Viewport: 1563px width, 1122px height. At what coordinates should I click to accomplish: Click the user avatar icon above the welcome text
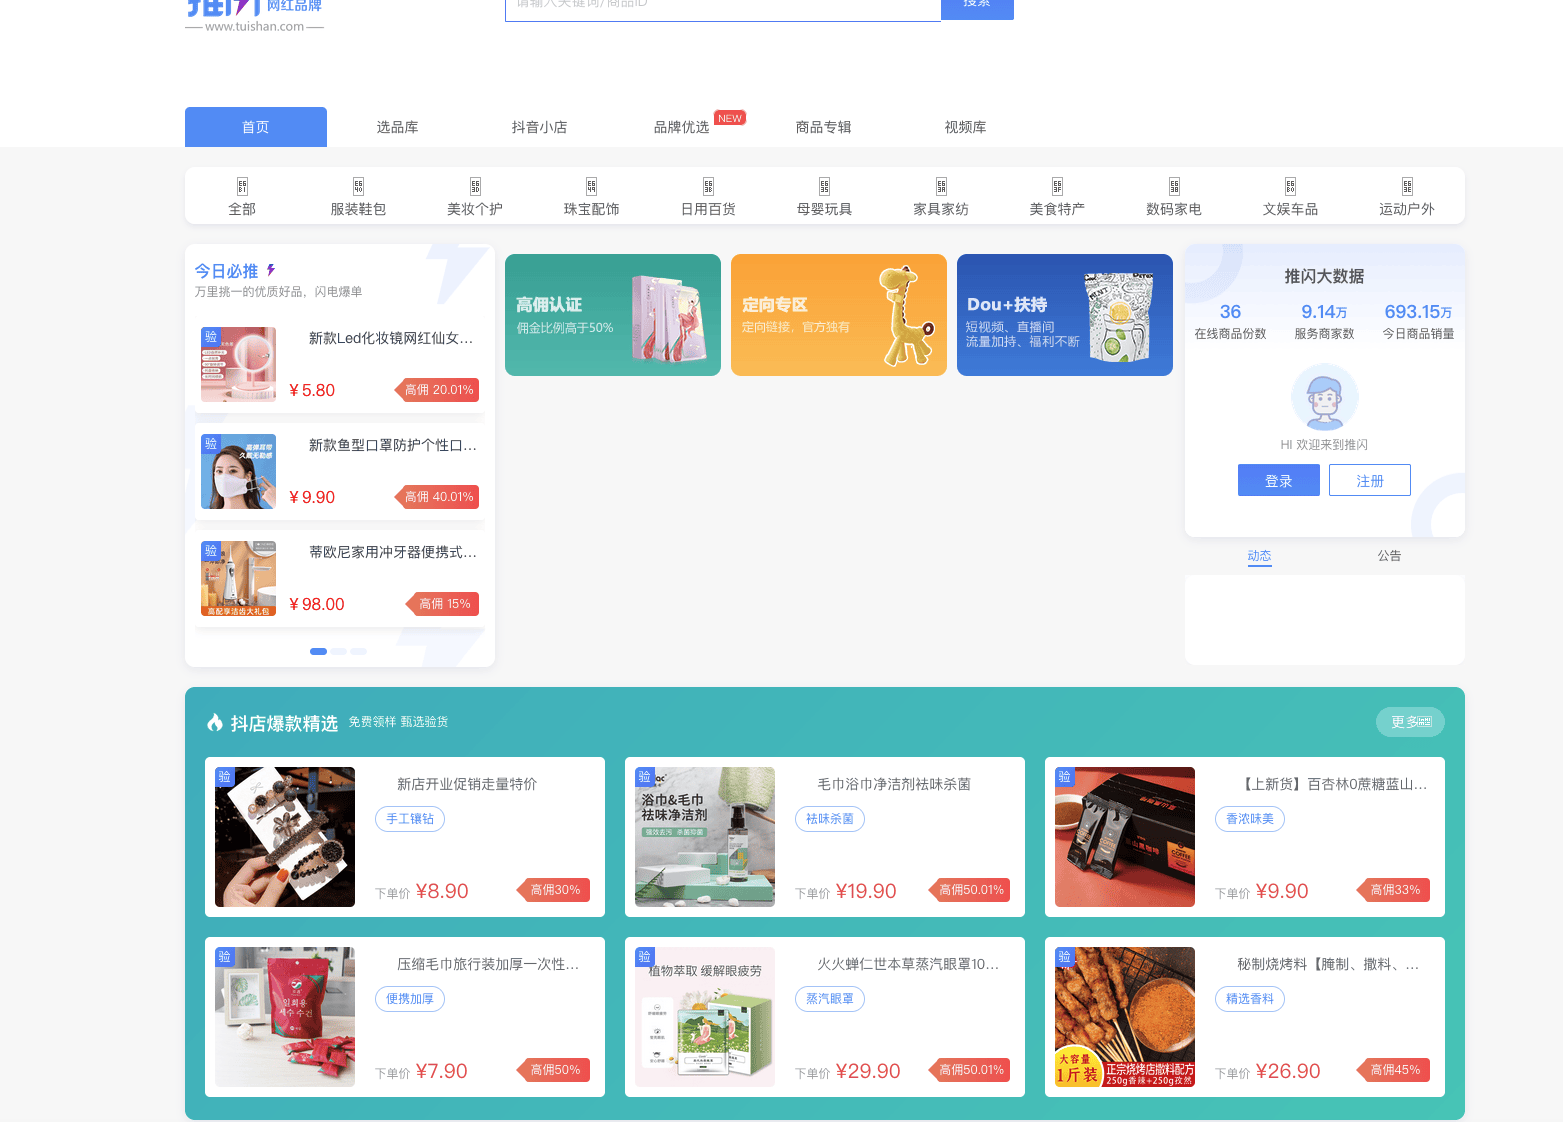[x=1324, y=397]
